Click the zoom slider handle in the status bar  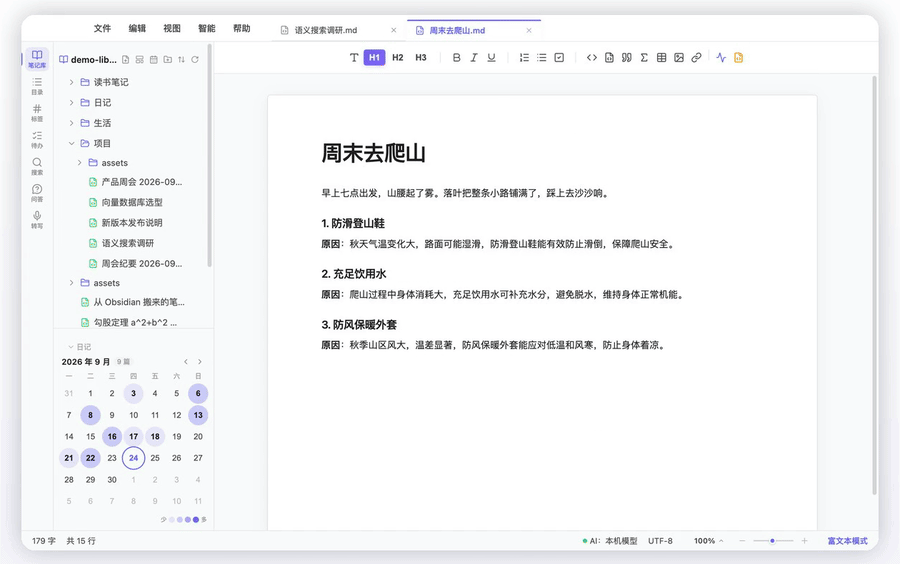(x=773, y=541)
